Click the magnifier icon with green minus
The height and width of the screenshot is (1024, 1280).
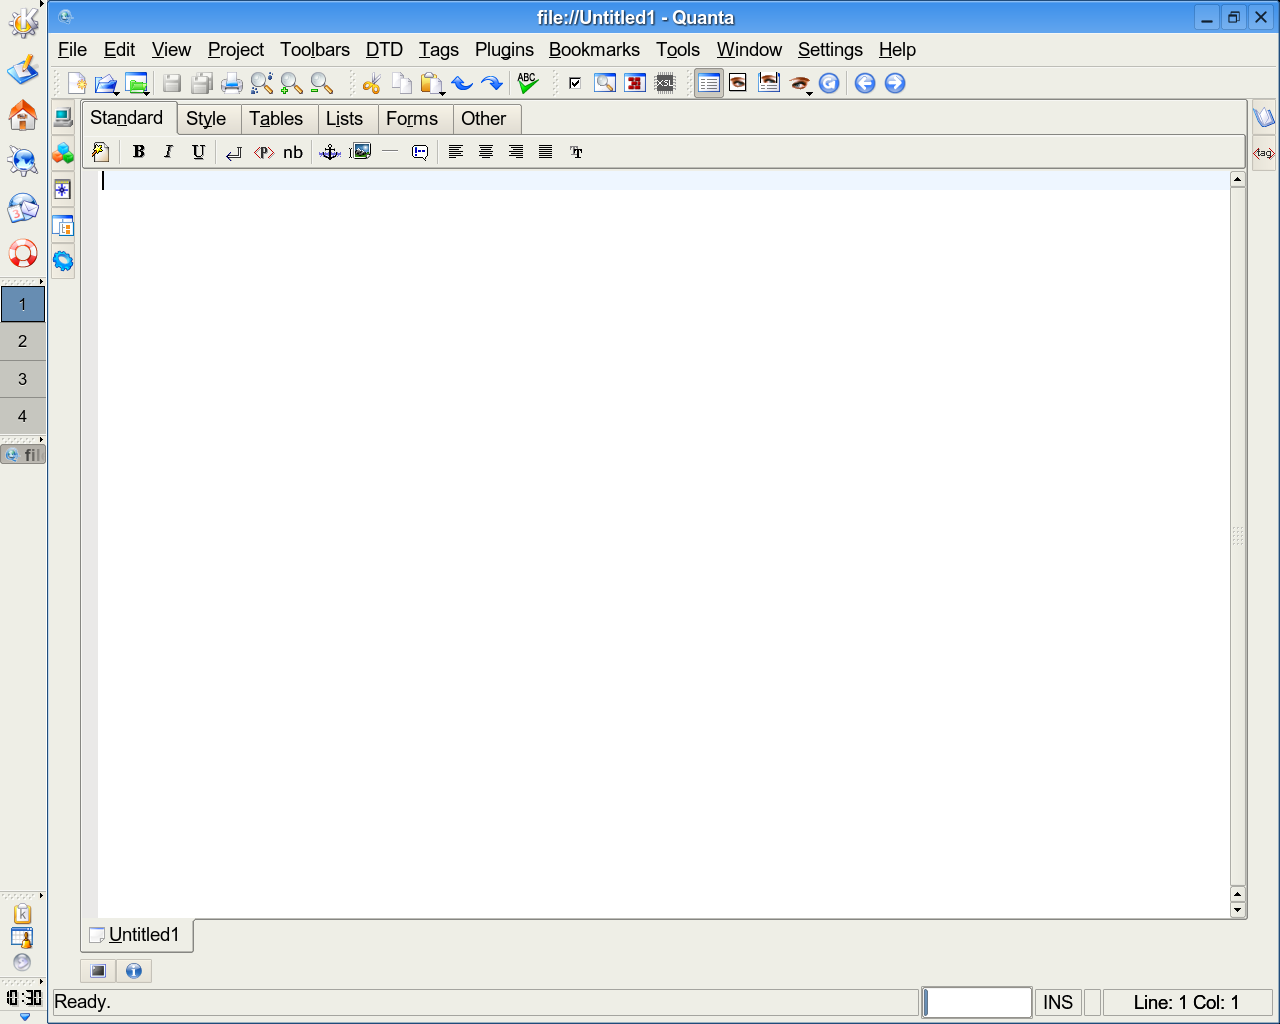(x=321, y=83)
